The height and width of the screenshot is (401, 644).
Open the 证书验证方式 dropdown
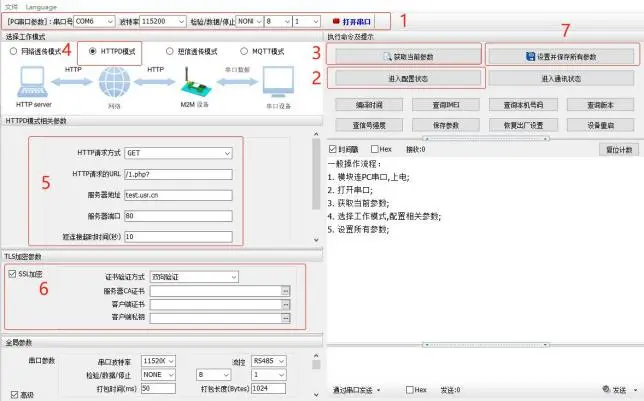(233, 277)
